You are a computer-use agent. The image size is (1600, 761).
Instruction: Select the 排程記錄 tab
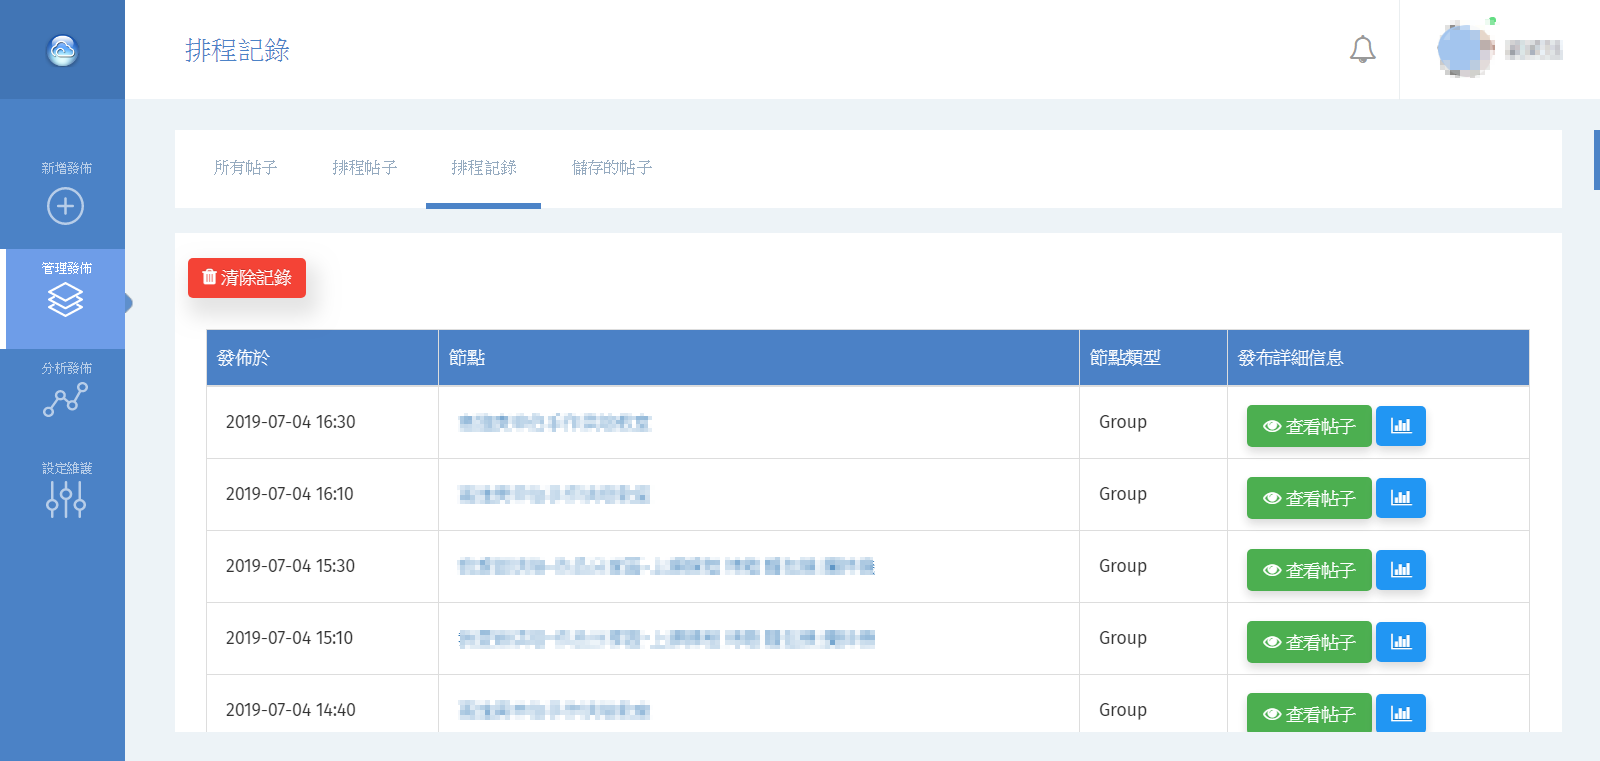(x=483, y=168)
